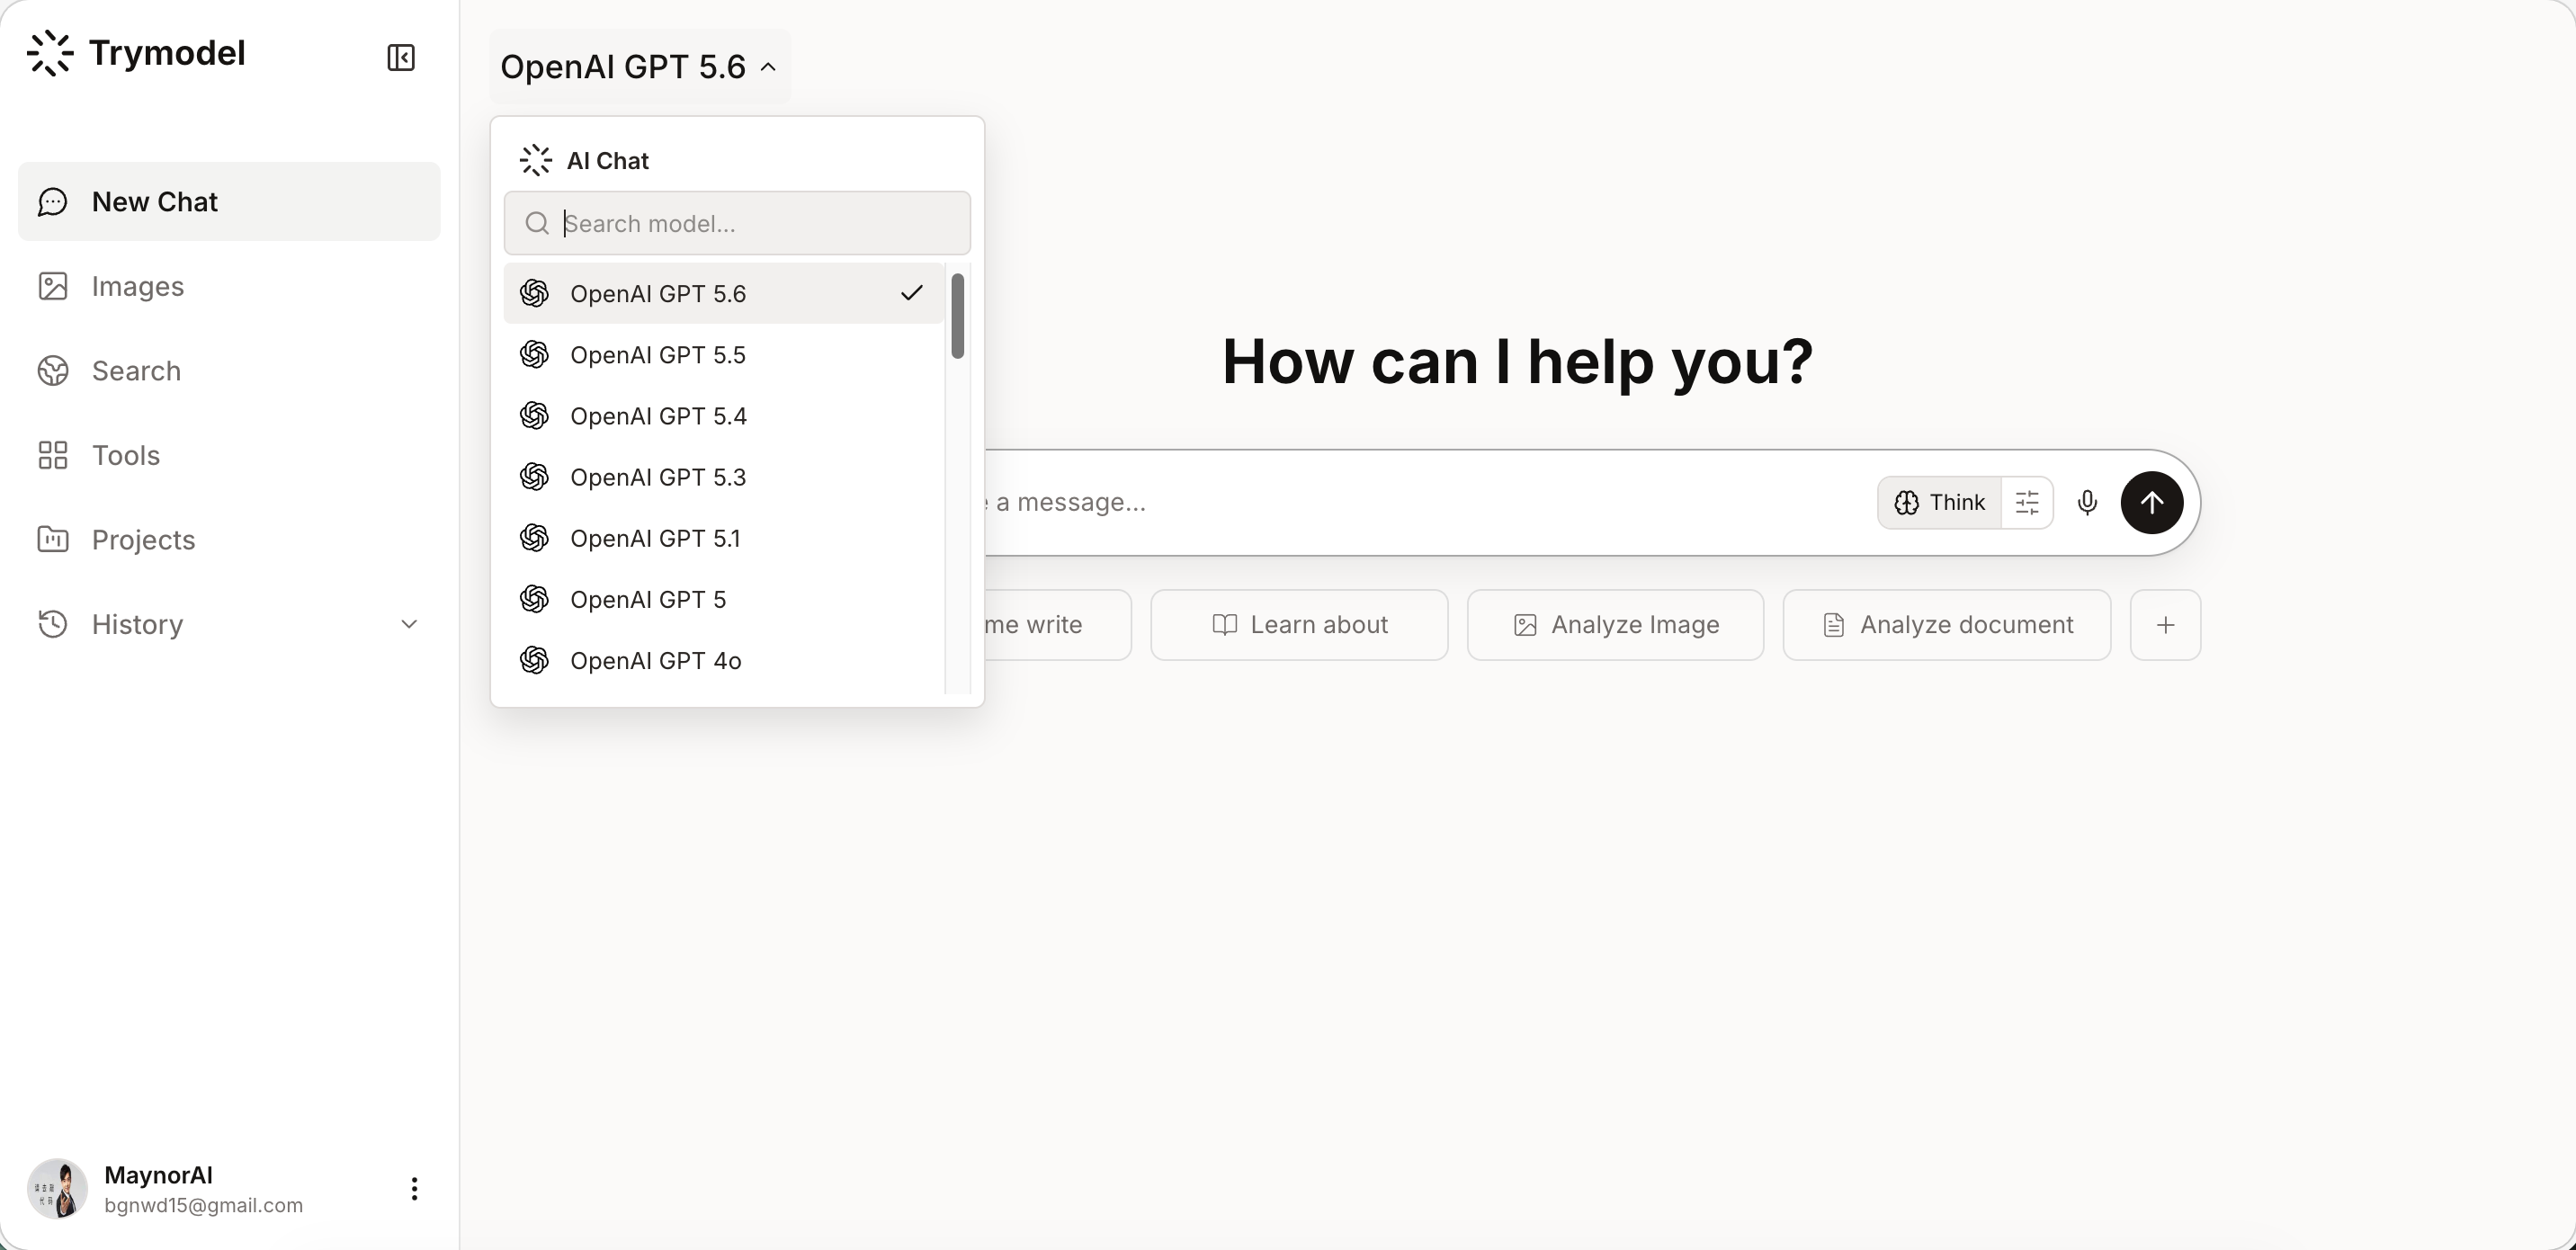The height and width of the screenshot is (1250, 2576).
Task: Click the Projects folder icon
Action: point(53,540)
